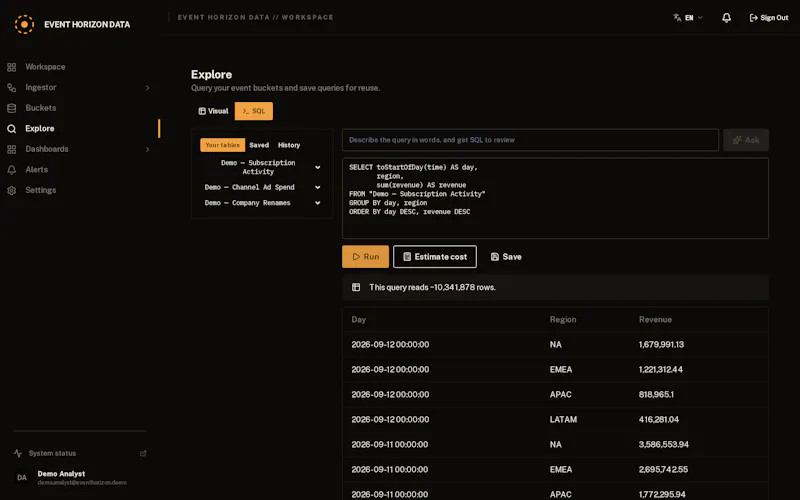Click the describe-query text input

click(530, 140)
